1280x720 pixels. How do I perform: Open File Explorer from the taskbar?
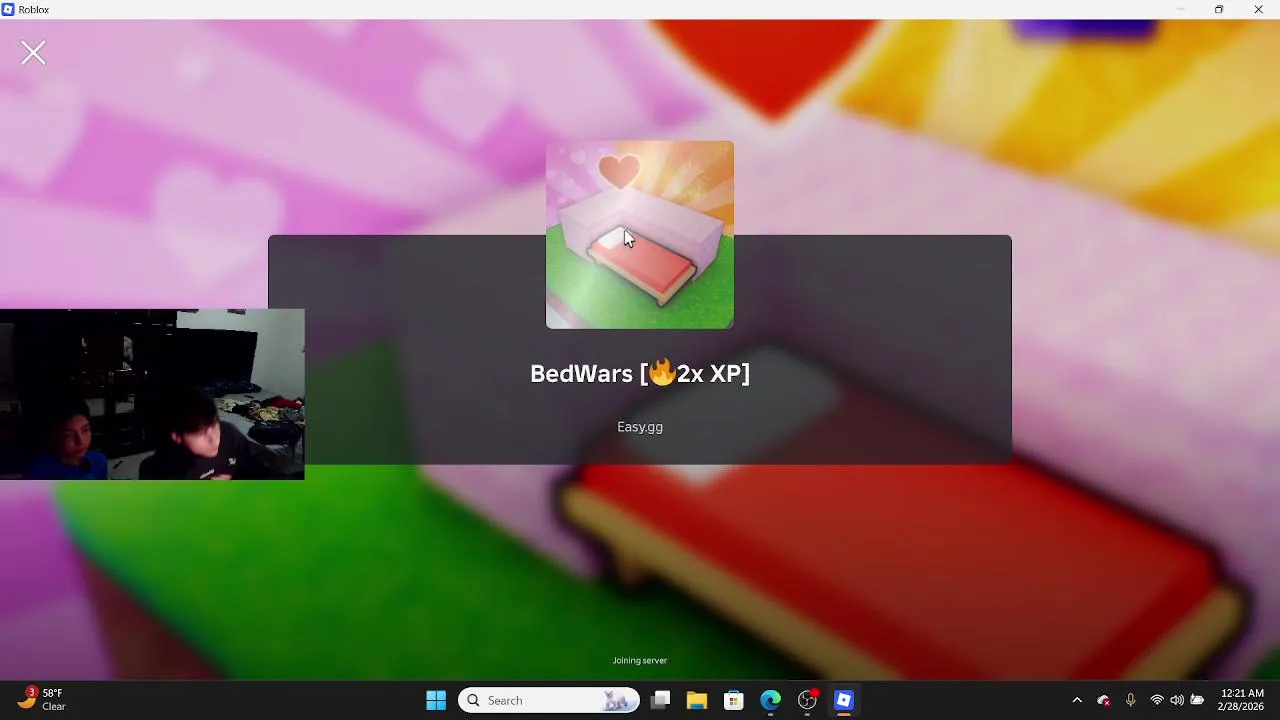tap(697, 700)
